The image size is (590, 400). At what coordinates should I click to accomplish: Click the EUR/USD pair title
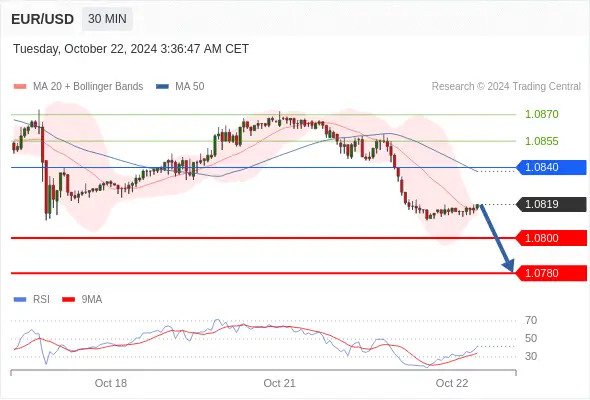43,19
